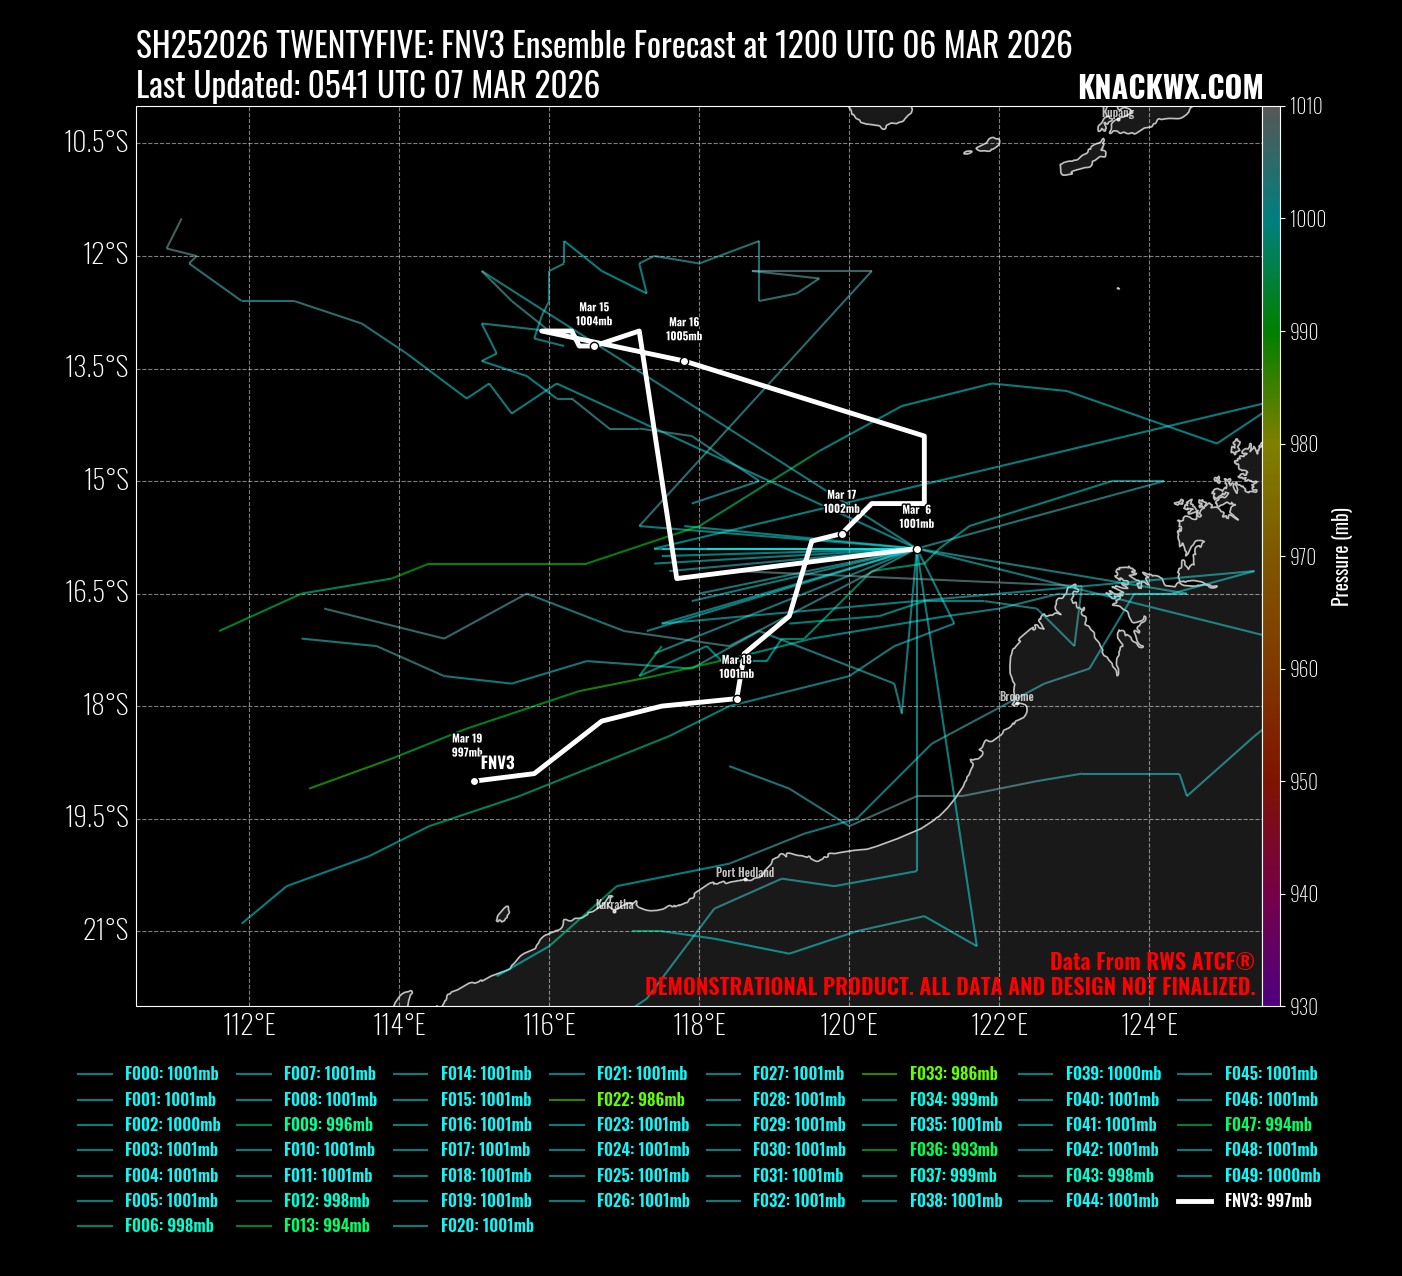Screen dimensions: 1402x1276
Task: Click the 970 mark on pressure colorbar
Action: pyautogui.click(x=1304, y=557)
